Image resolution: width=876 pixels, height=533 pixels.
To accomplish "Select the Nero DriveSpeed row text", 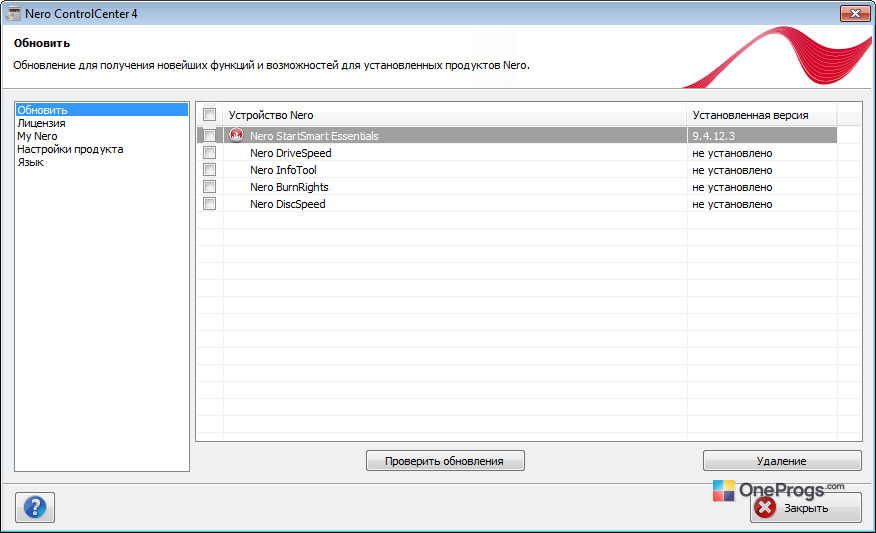I will (291, 153).
